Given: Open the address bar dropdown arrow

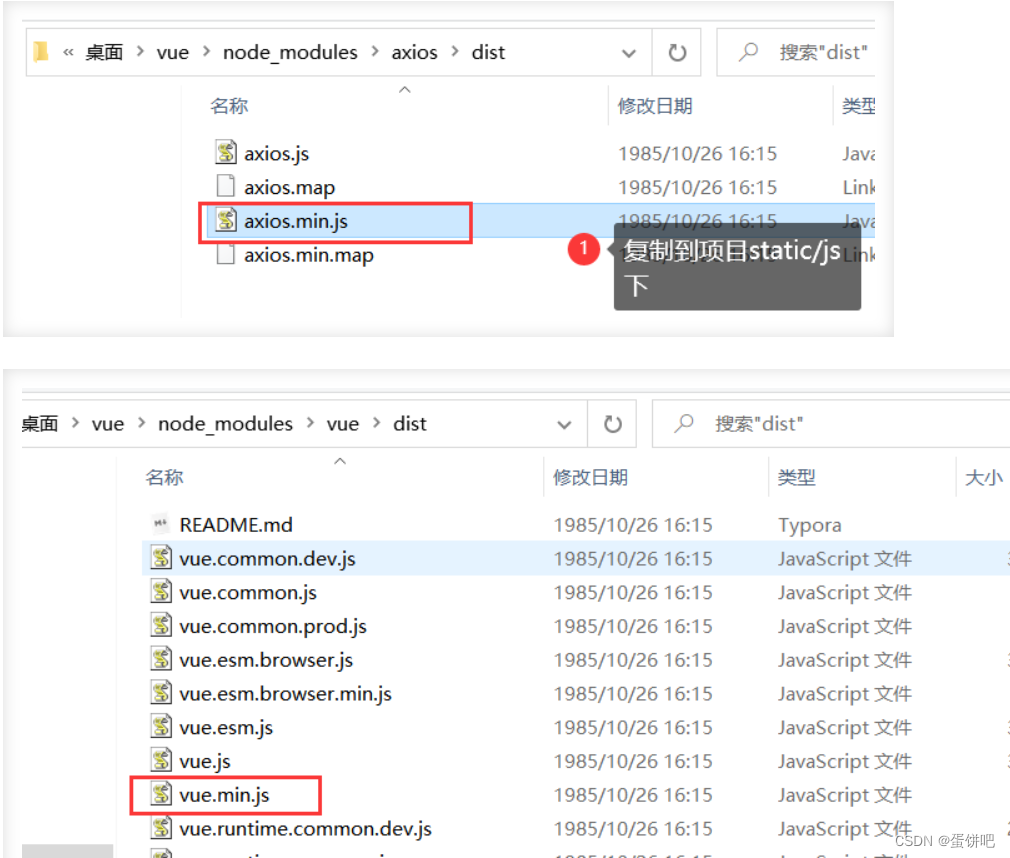Looking at the screenshot, I should [x=628, y=52].
